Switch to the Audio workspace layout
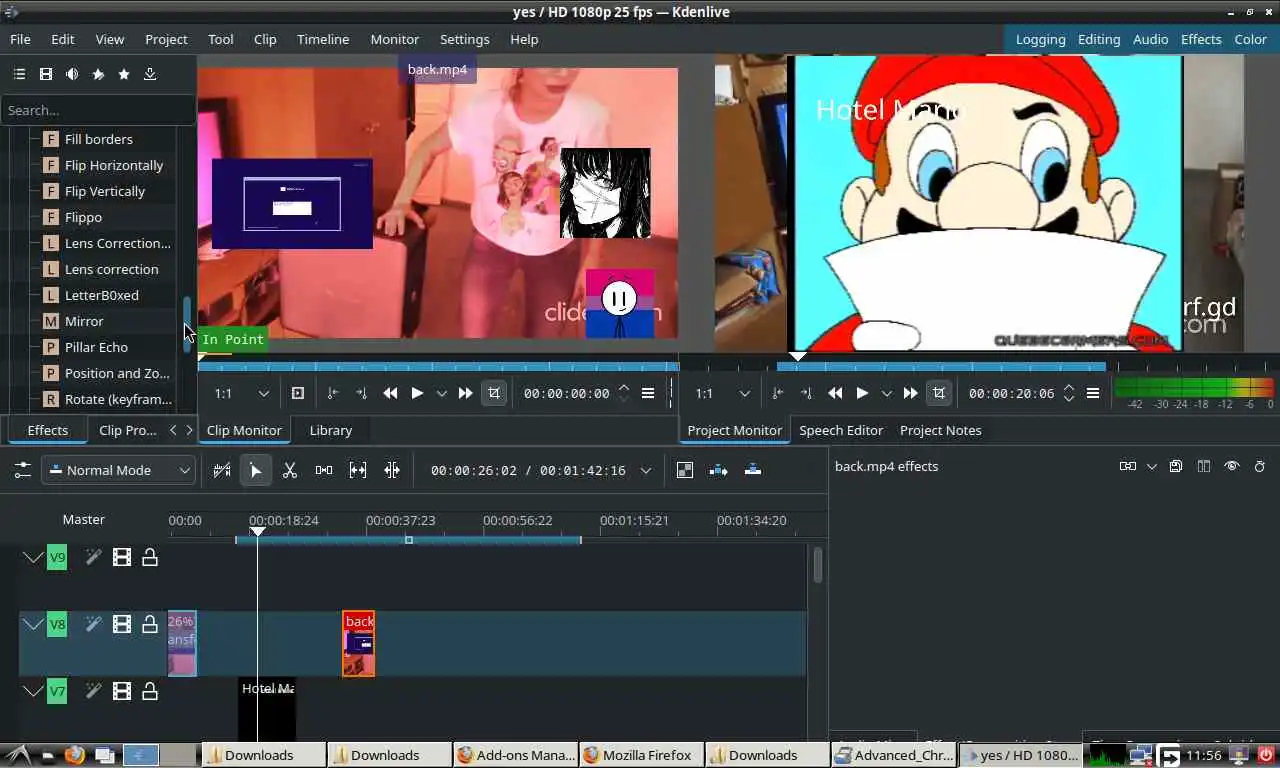Viewport: 1280px width, 768px height. coord(1151,39)
